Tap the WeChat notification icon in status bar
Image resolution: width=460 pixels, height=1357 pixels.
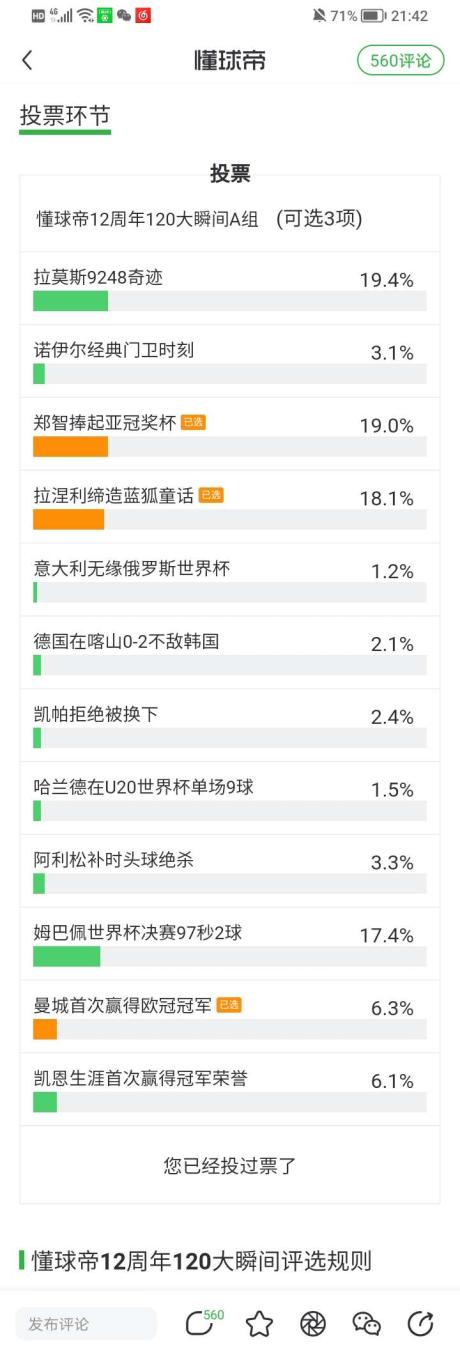point(124,16)
